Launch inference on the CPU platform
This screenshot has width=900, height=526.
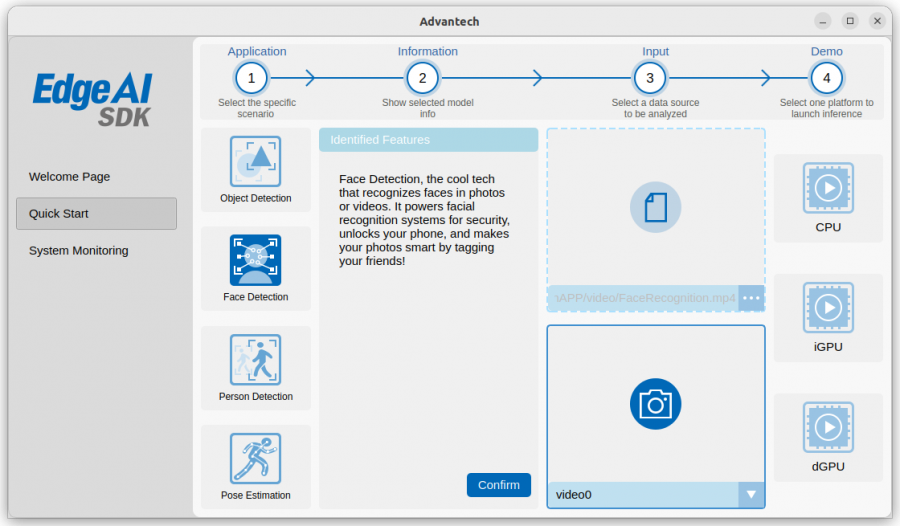[x=828, y=188]
